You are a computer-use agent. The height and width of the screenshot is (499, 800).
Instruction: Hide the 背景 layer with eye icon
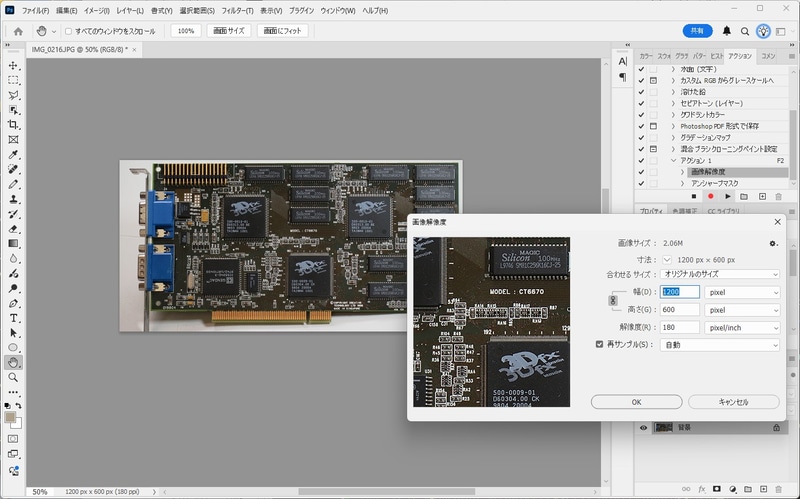coord(643,428)
